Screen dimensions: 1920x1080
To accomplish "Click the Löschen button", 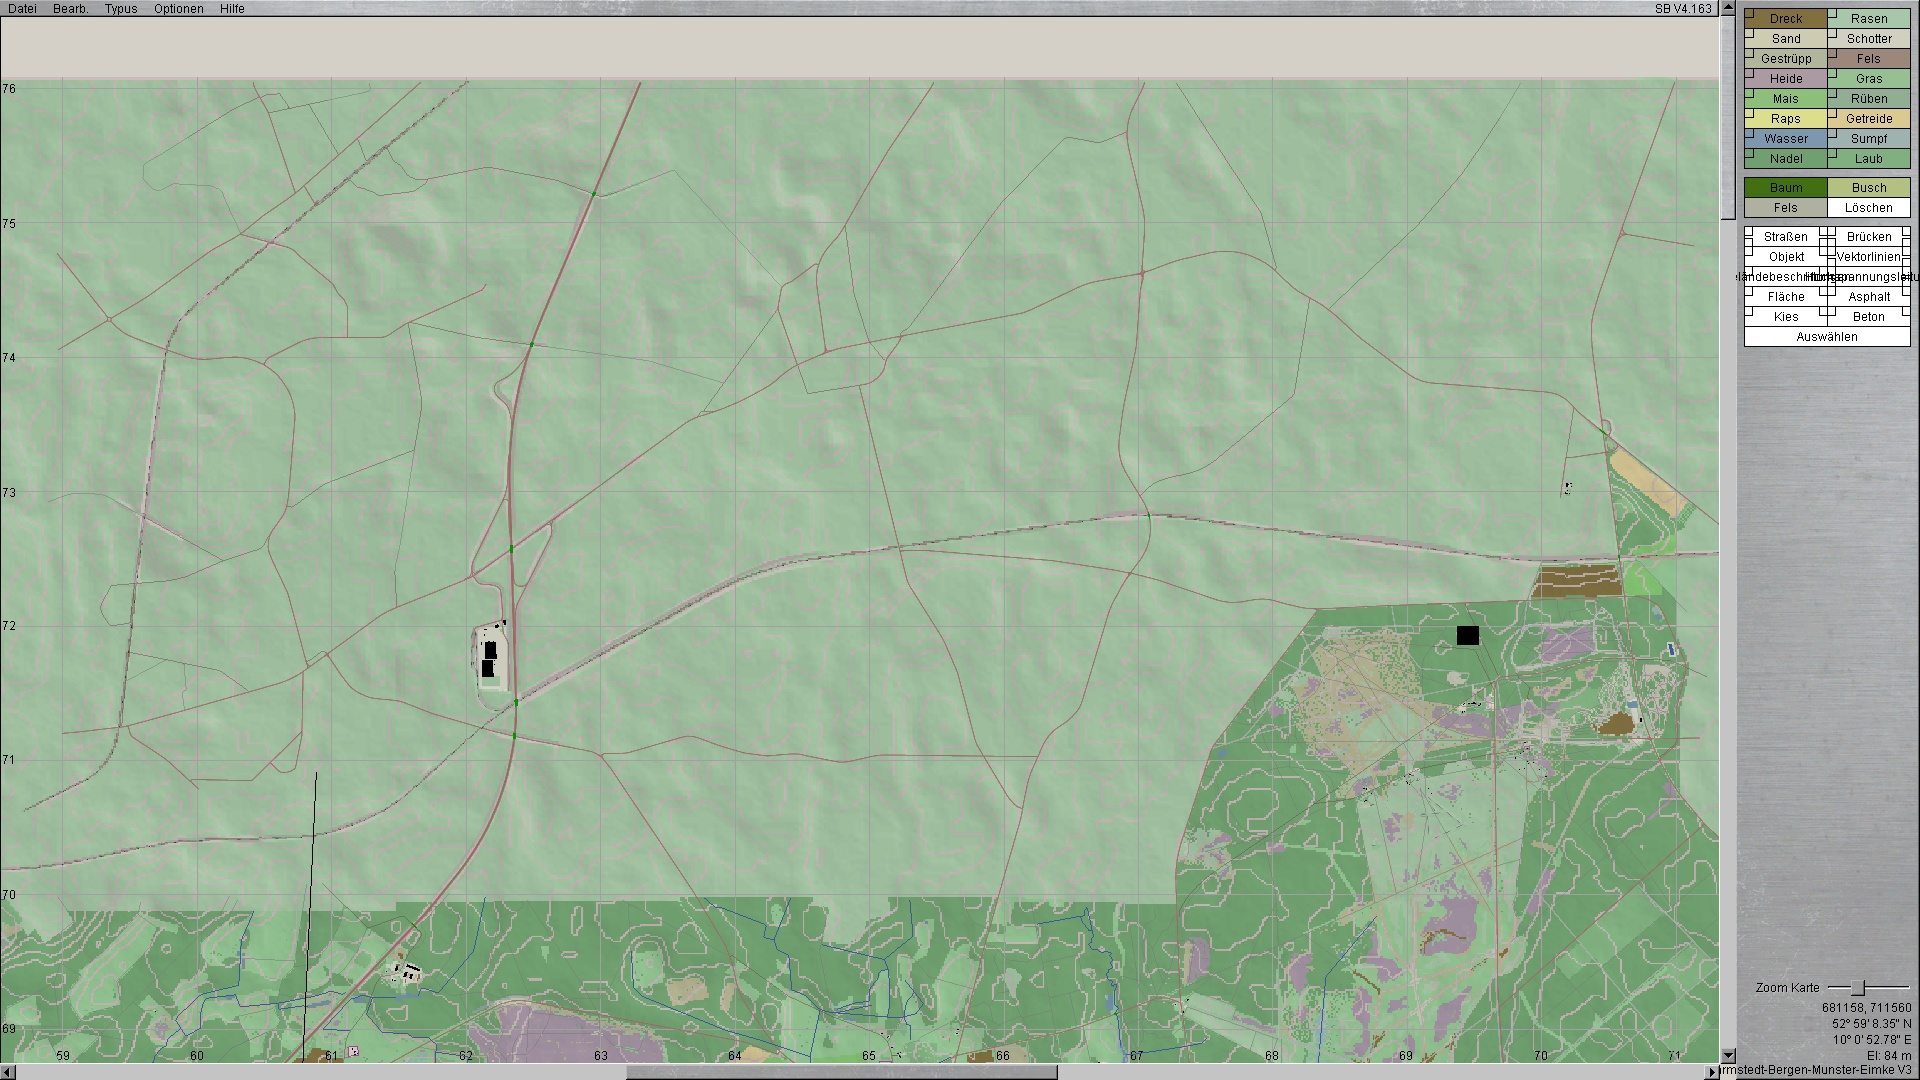I will click(1868, 208).
